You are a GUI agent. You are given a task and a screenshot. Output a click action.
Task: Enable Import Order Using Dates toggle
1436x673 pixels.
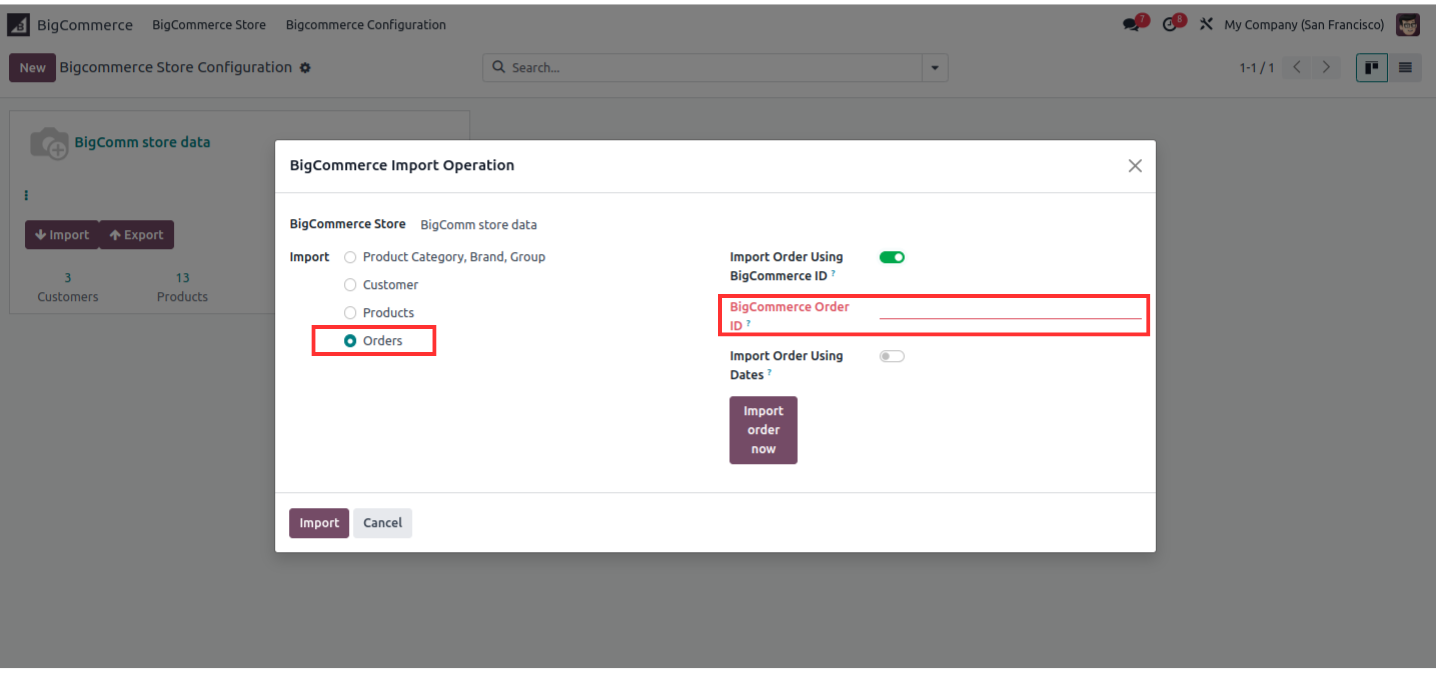click(892, 356)
